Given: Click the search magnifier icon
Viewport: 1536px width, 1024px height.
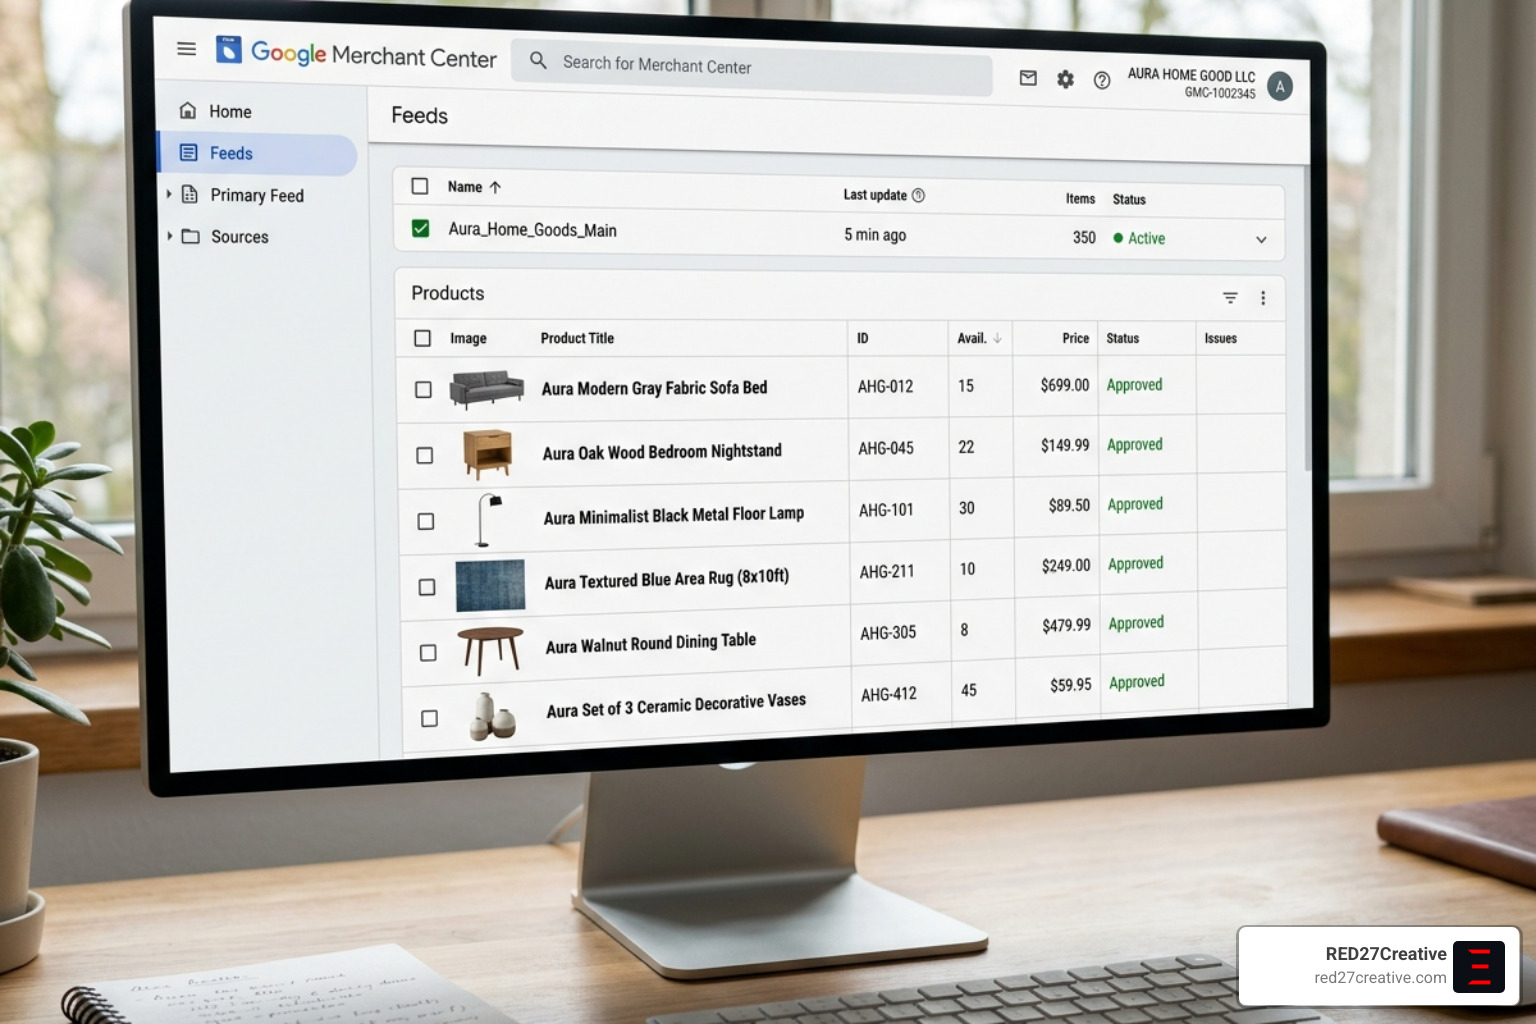Looking at the screenshot, I should pos(538,61).
